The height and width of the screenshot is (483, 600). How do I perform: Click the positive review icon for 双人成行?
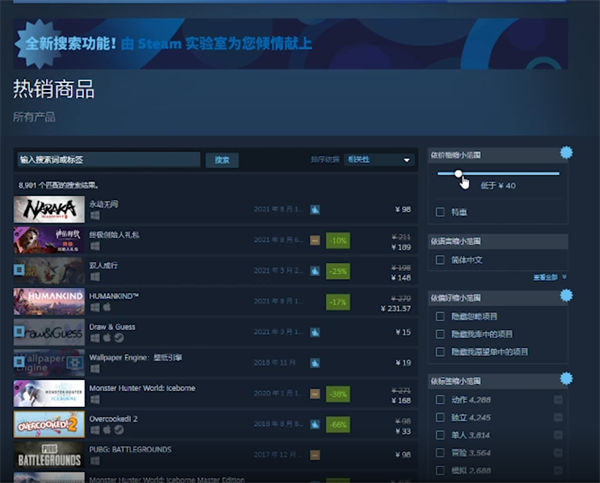tap(315, 271)
